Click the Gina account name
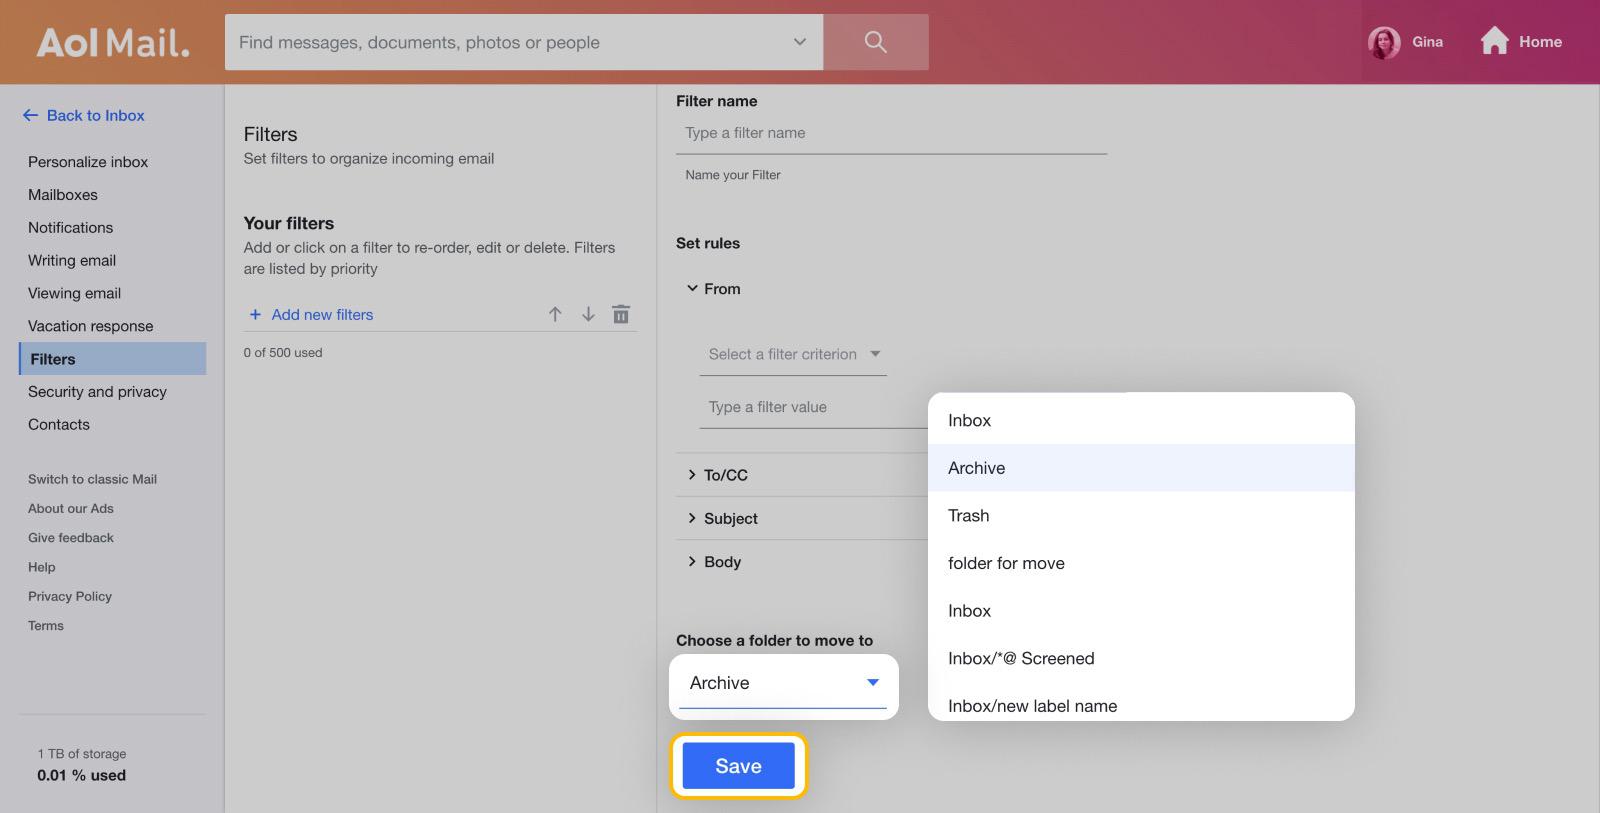1600x813 pixels. (1427, 42)
